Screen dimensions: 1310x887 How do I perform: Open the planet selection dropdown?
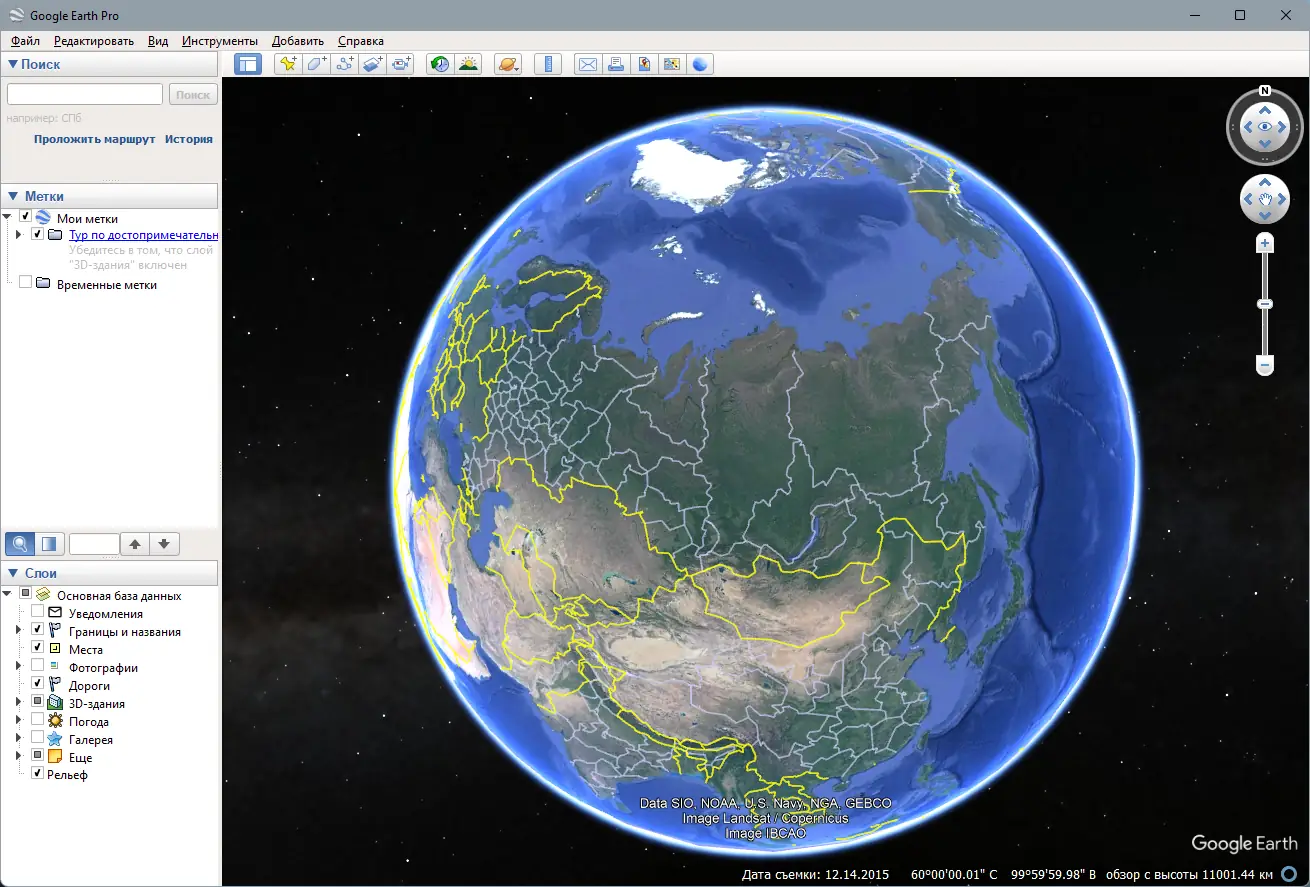[507, 63]
